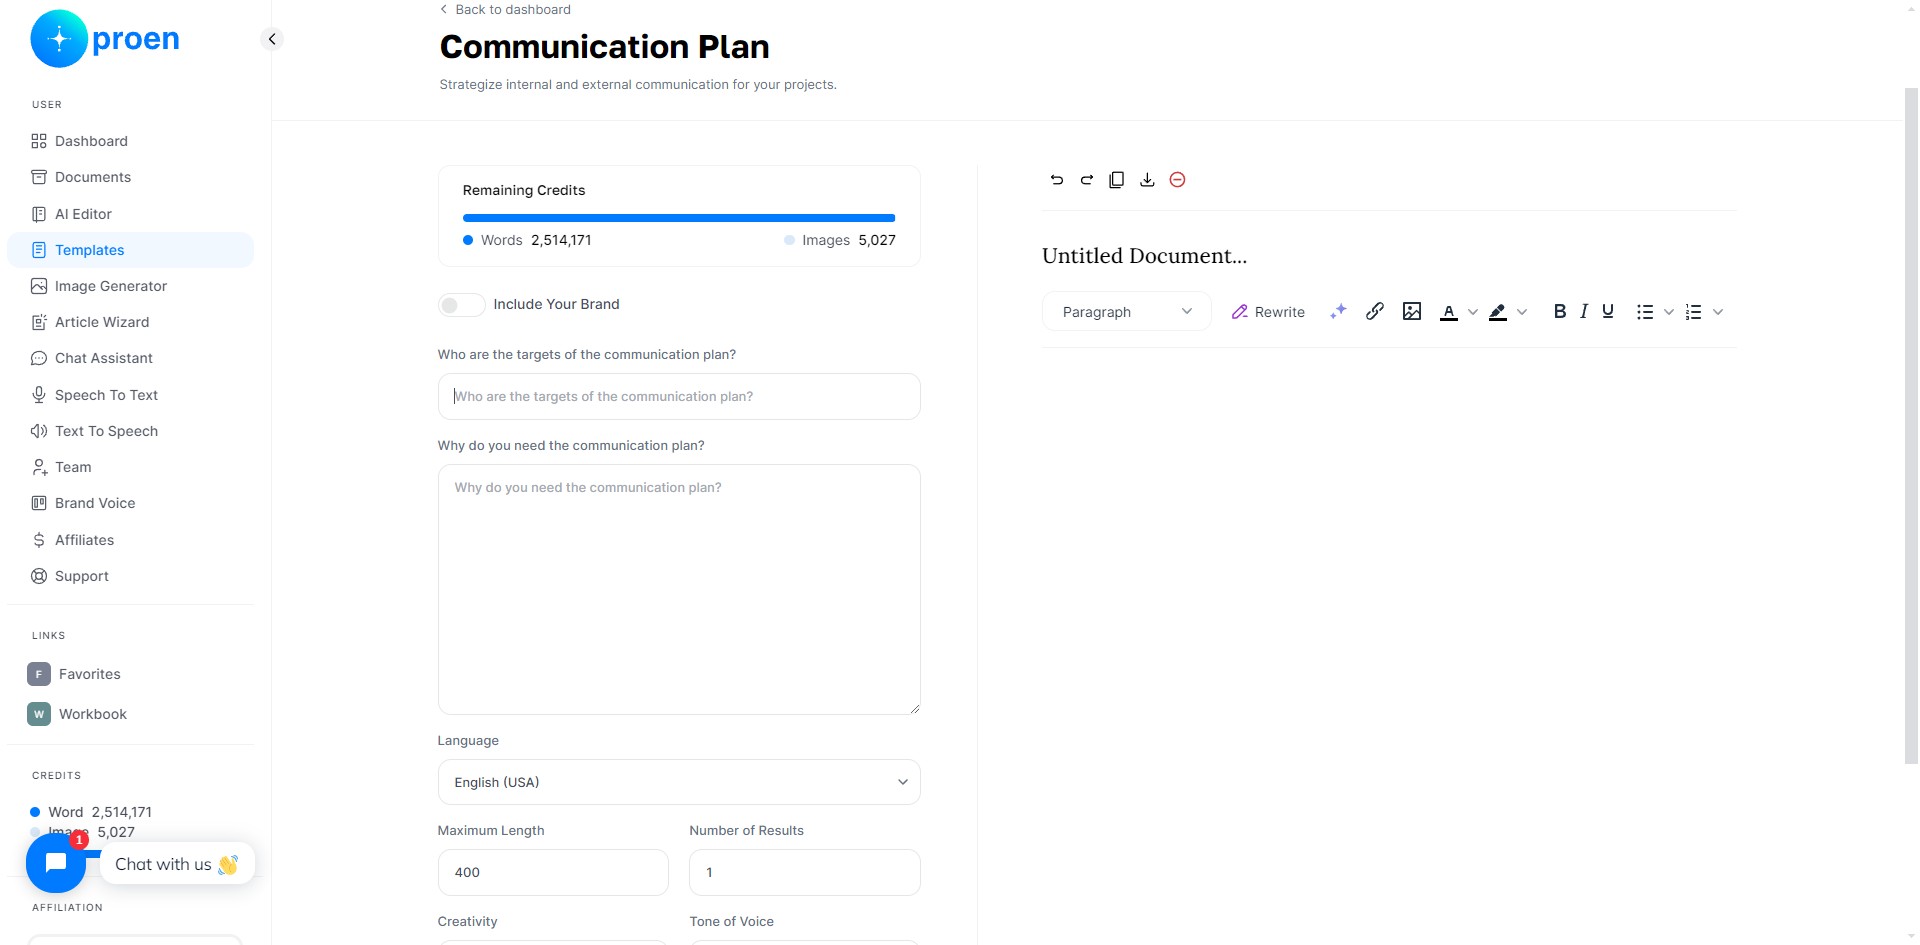Click the AI sparkle icon
The width and height of the screenshot is (1920, 945).
pos(1338,312)
